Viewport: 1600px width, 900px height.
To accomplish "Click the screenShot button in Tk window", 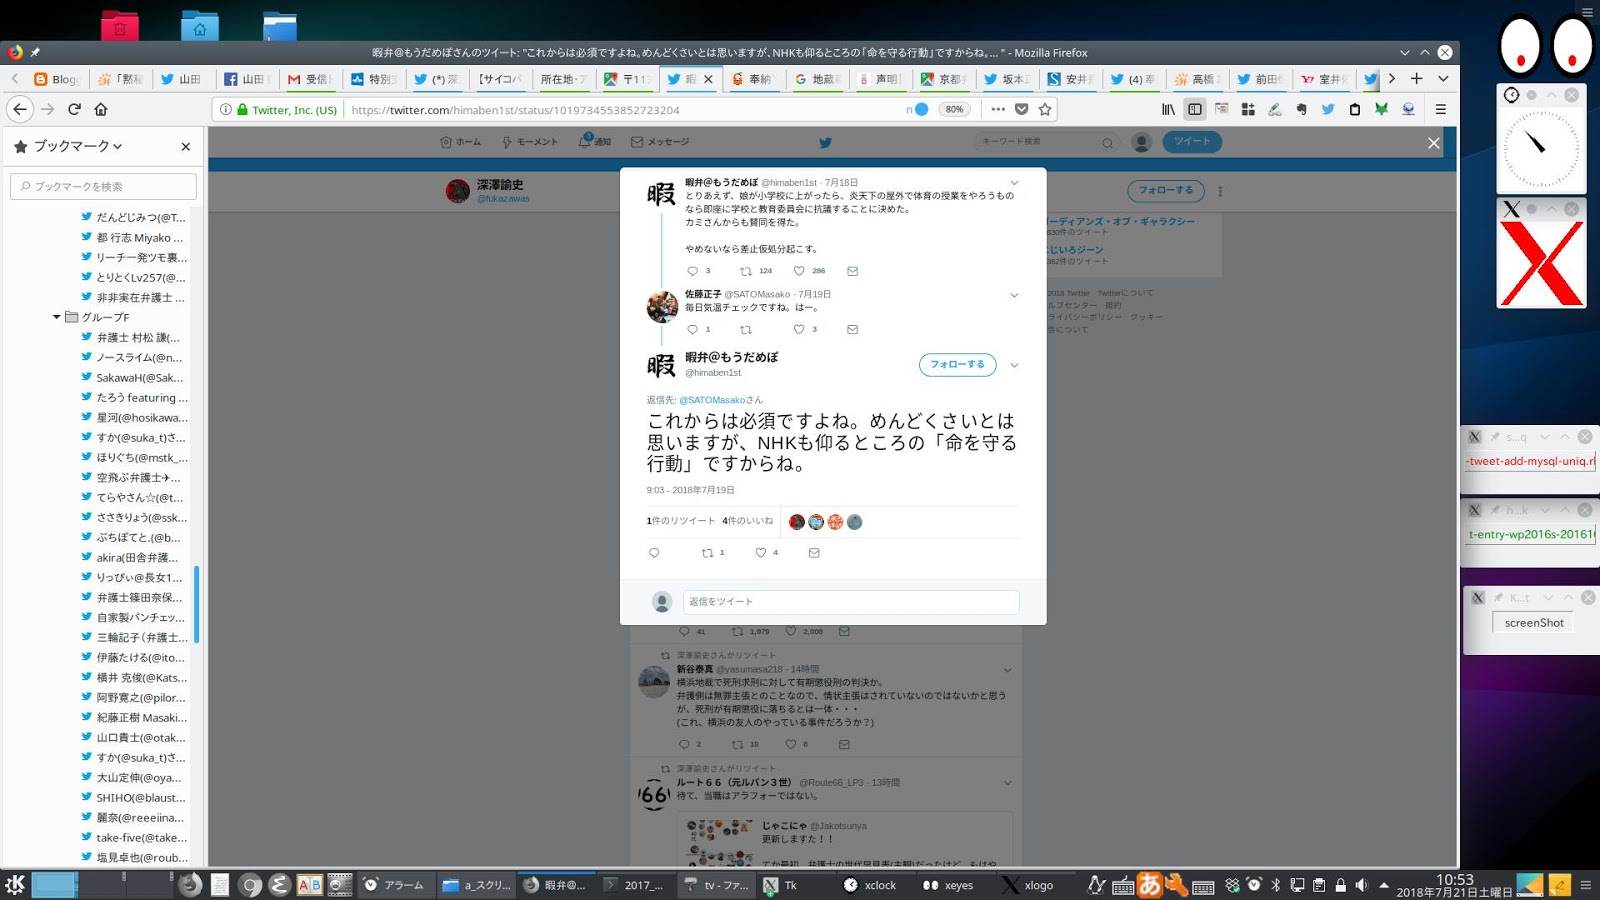I will [1534, 622].
